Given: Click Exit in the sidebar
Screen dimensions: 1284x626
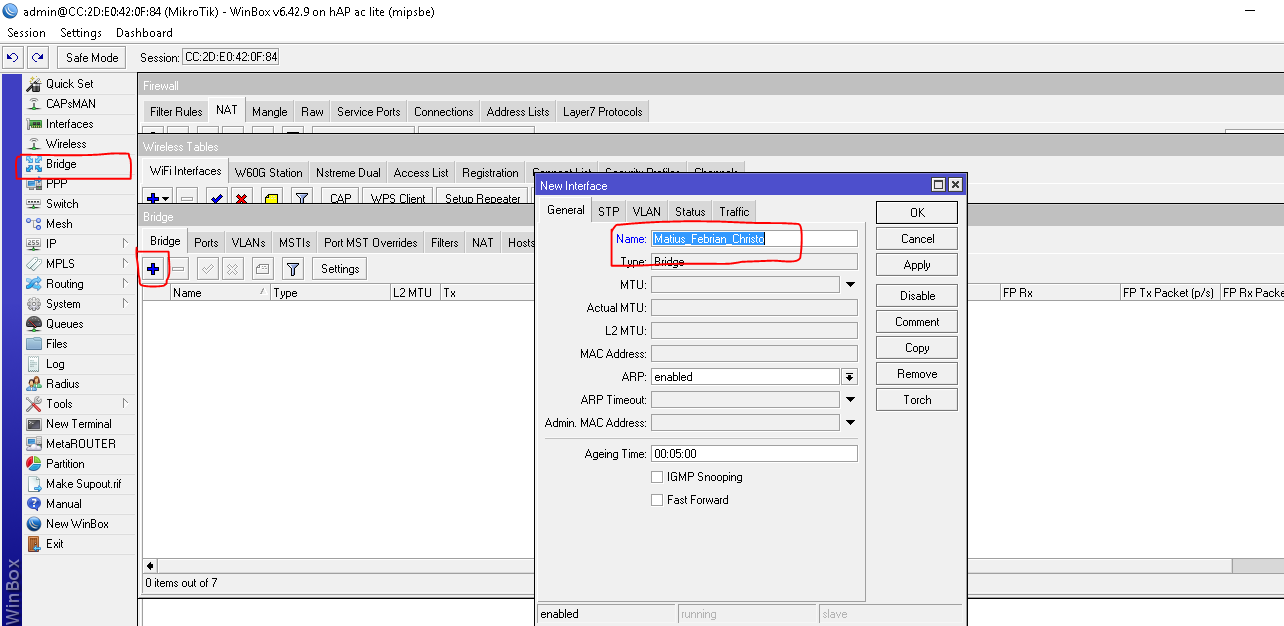Looking at the screenshot, I should [54, 544].
